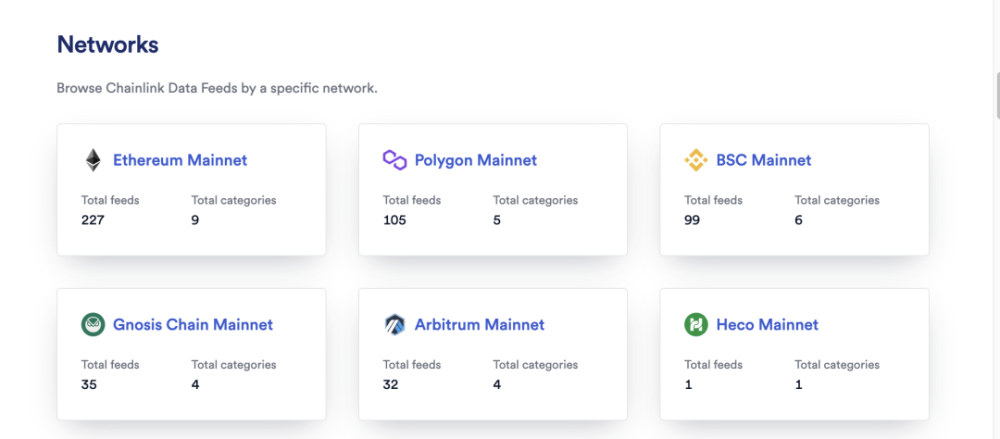The image size is (1000, 439).
Task: Click BSC's total categories value 6
Action: [799, 220]
